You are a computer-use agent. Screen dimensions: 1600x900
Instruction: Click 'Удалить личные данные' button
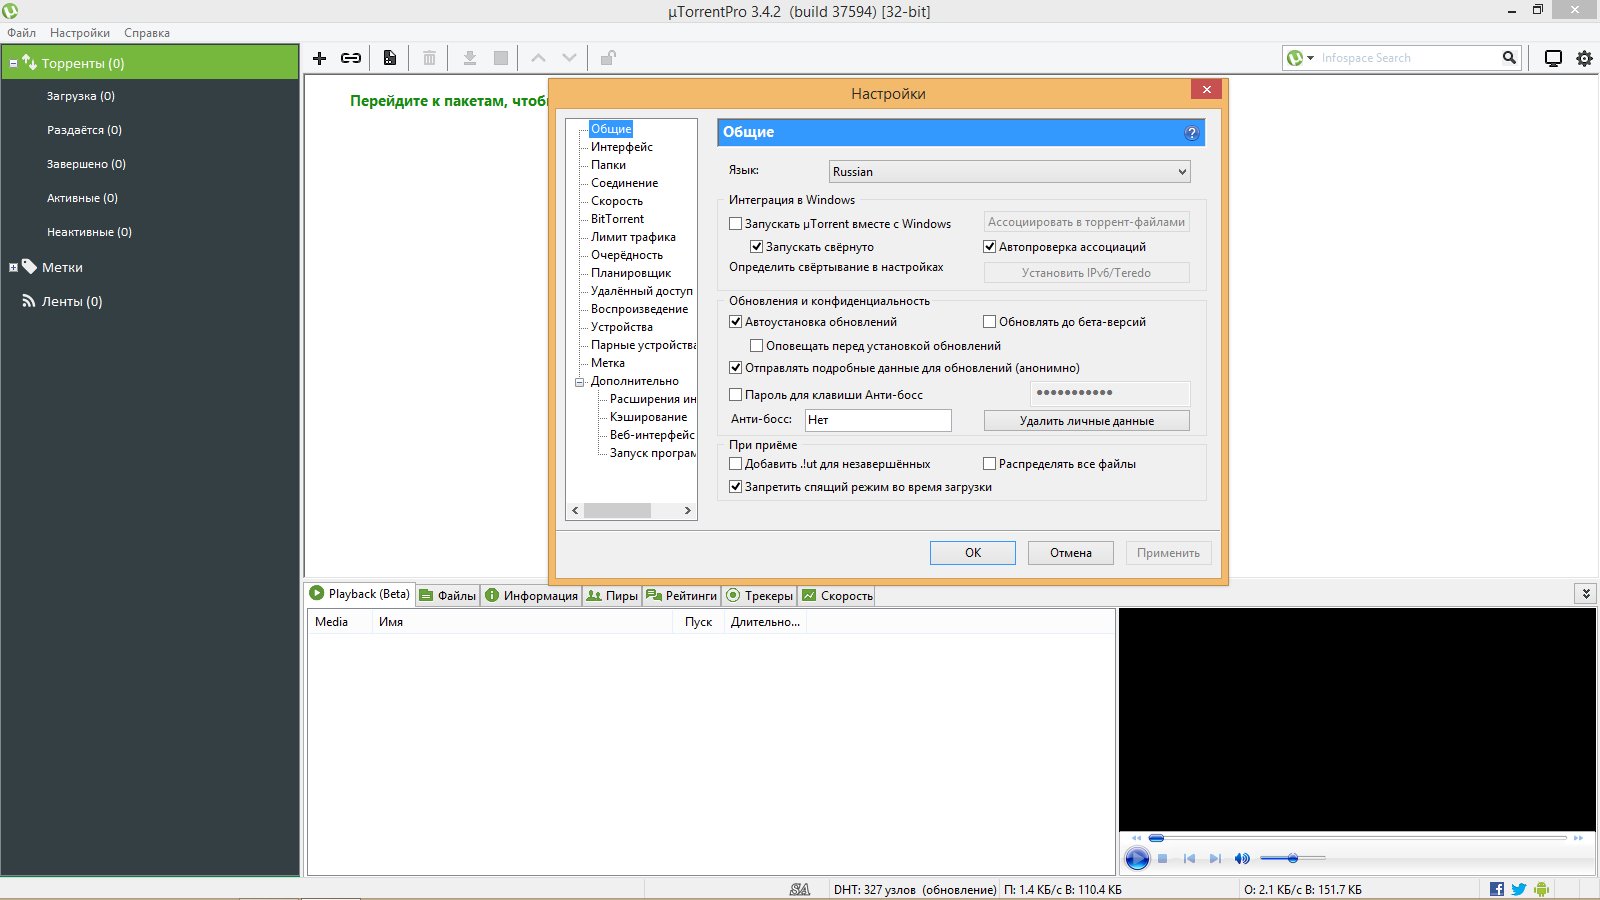1087,421
